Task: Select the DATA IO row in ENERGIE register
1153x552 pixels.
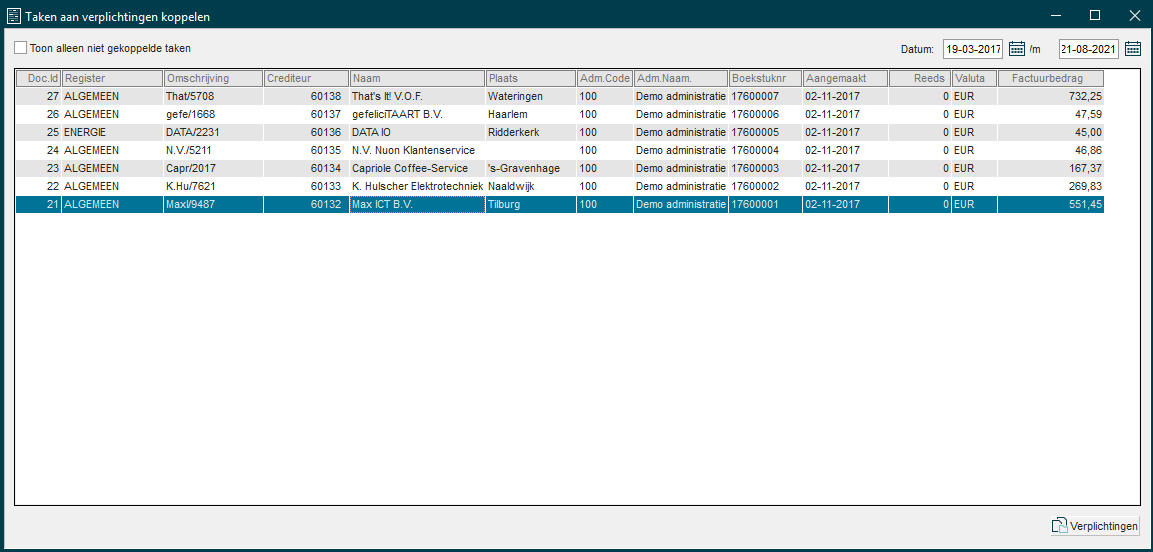Action: tap(415, 132)
